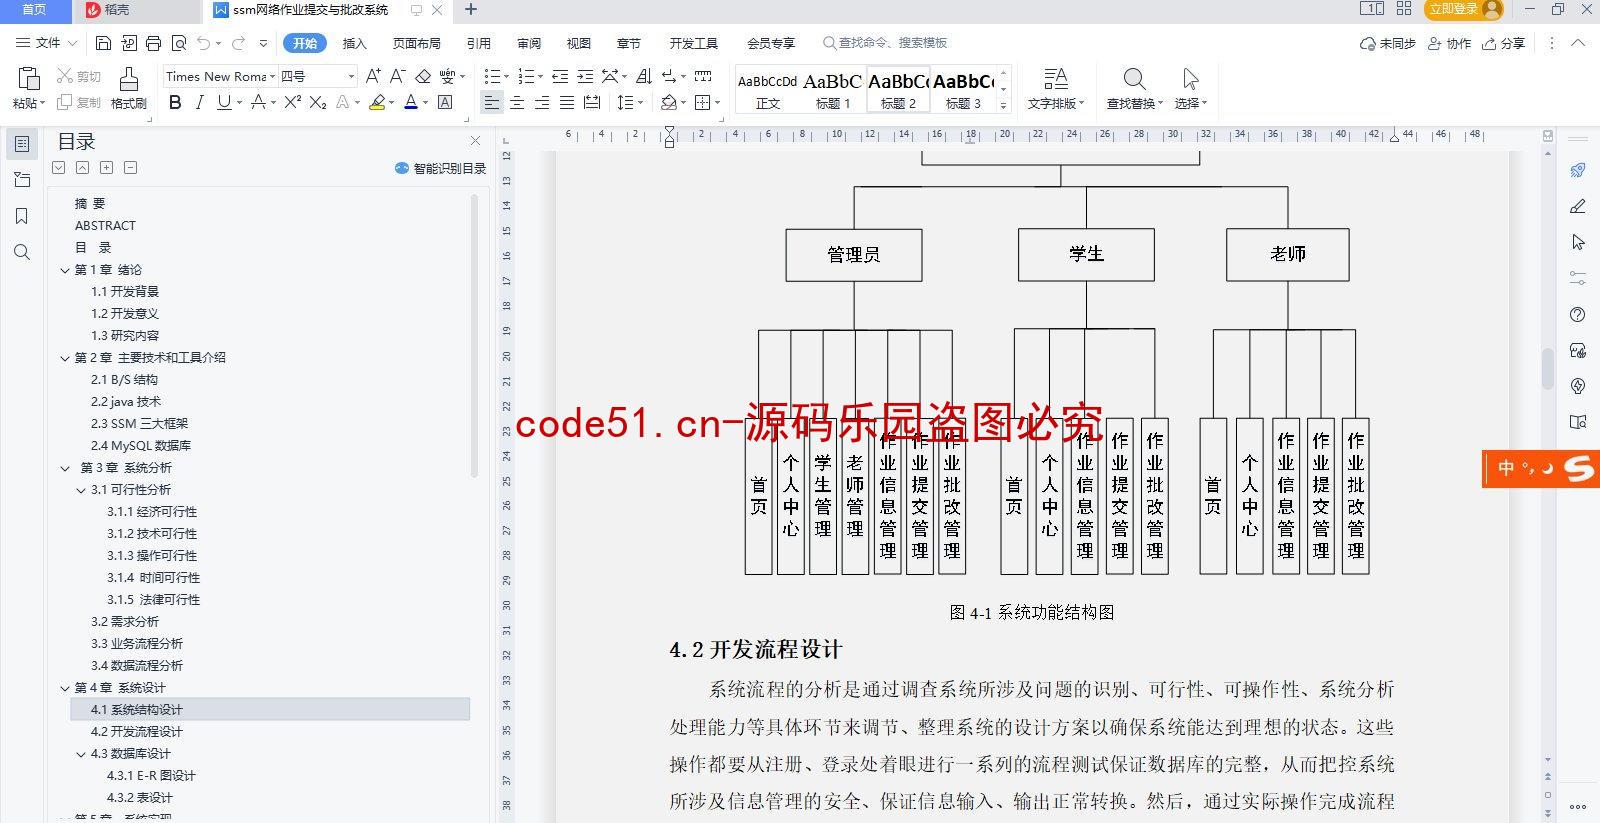Increase paragraph indent
Image resolution: width=1600 pixels, height=823 pixels.
point(585,76)
